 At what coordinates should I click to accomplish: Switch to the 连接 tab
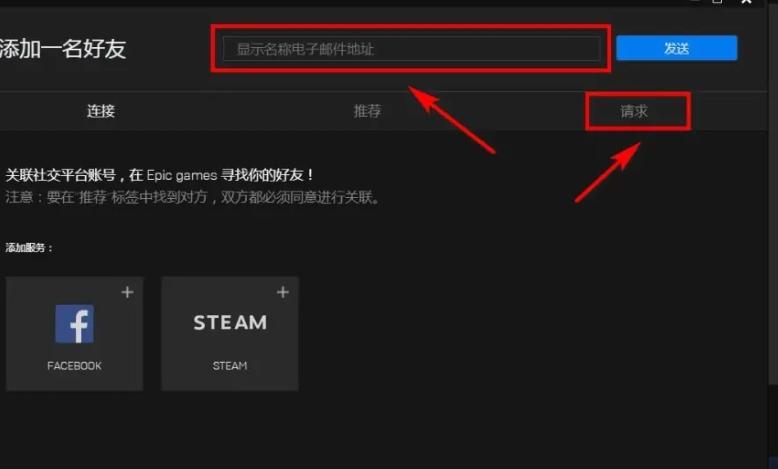(101, 111)
